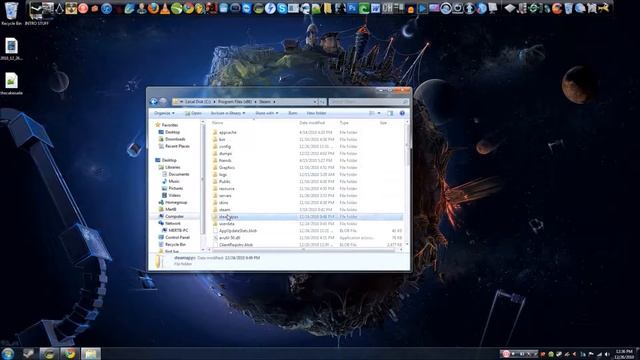Launch Skype from the top dock
Image resolution: width=640 pixels, height=360 pixels.
click(x=282, y=8)
